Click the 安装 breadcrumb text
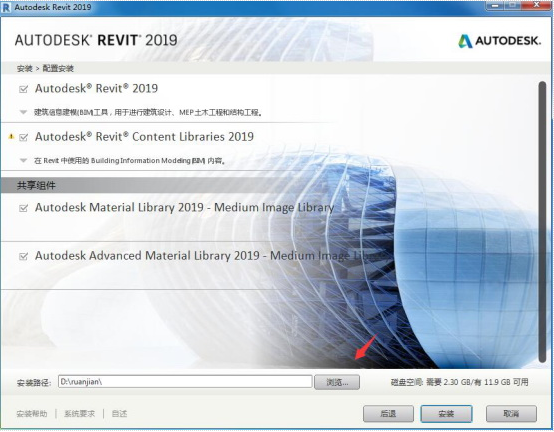This screenshot has width=554, height=432. [x=24, y=68]
